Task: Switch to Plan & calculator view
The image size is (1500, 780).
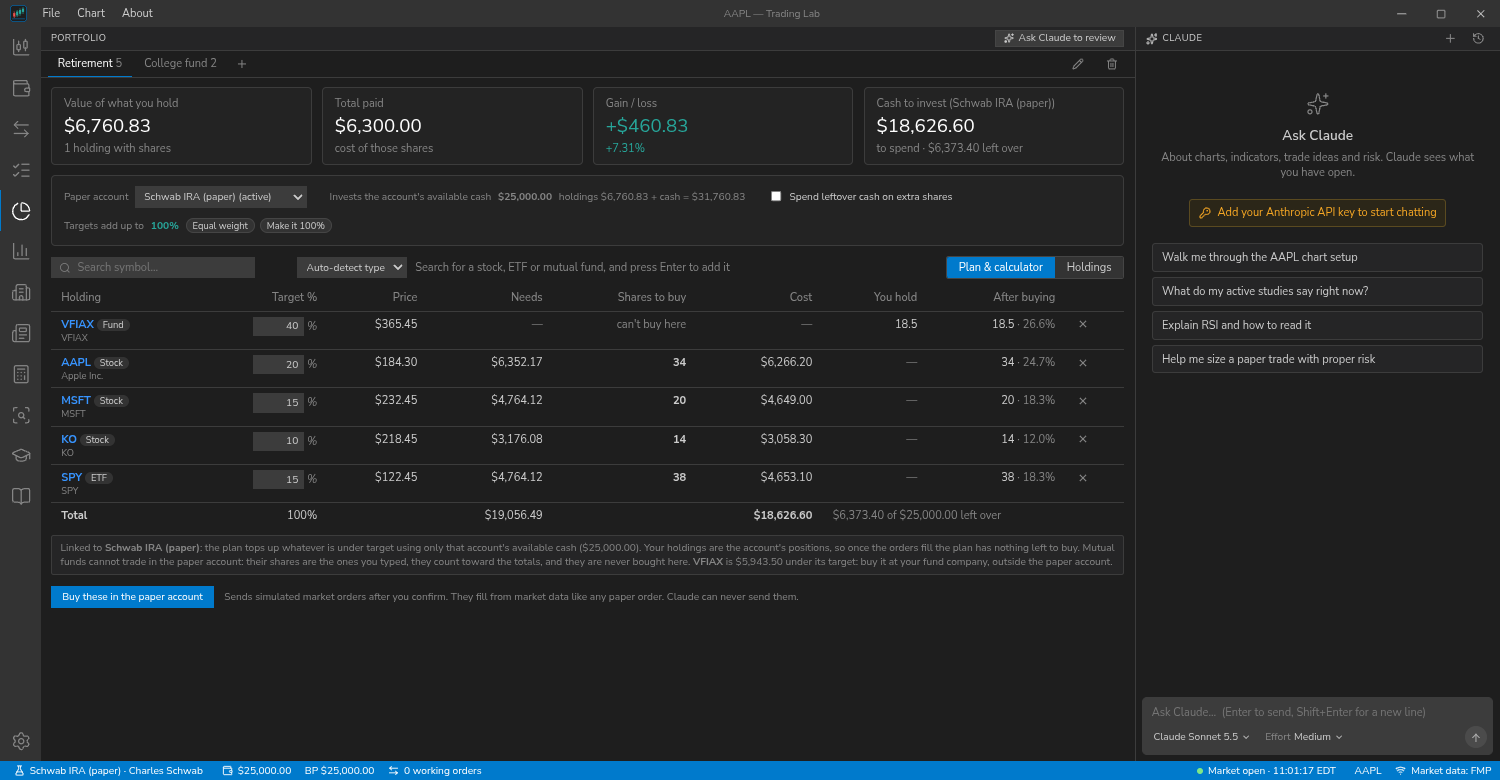Action: (x=1000, y=267)
